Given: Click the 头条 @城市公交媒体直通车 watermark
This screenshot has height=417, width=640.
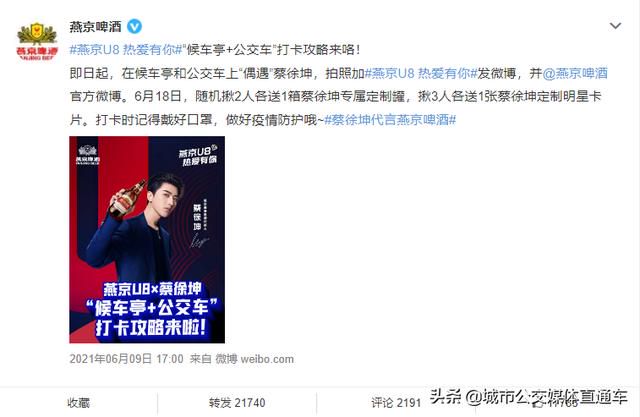Looking at the screenshot, I should click(x=529, y=396).
